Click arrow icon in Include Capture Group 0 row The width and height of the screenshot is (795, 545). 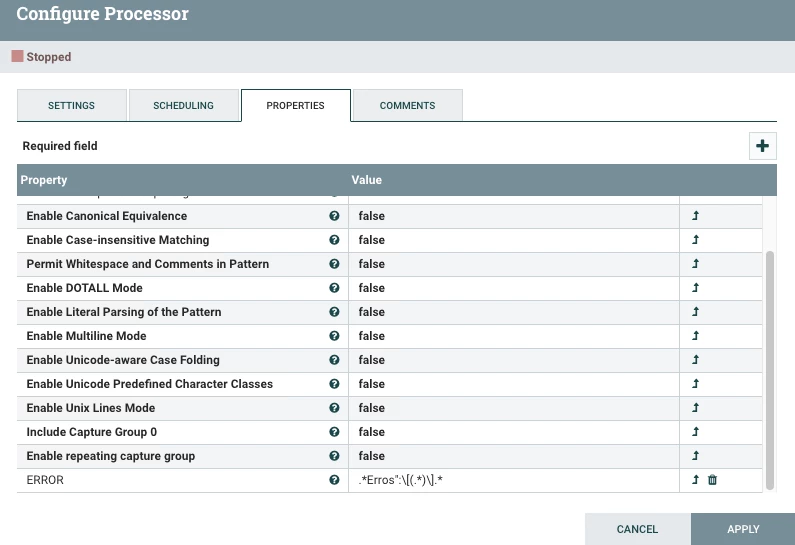pos(696,432)
